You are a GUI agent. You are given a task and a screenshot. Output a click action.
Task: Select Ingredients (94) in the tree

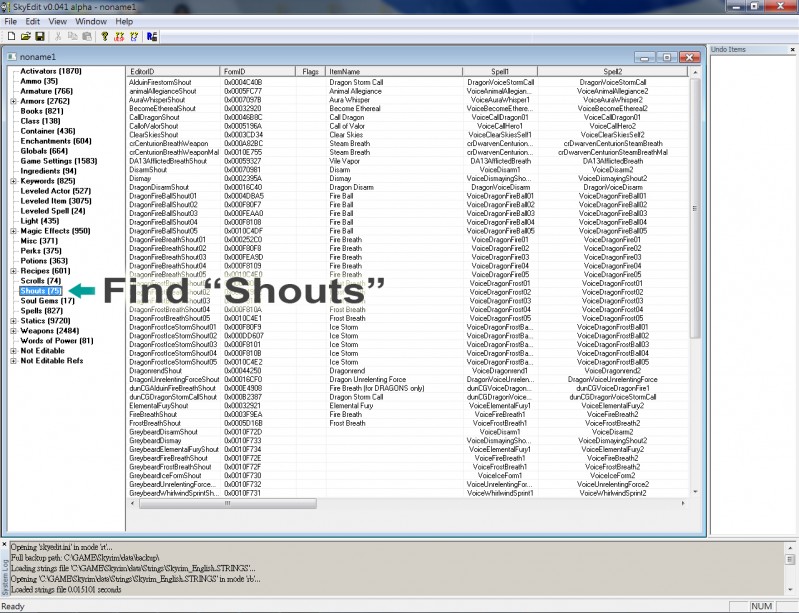tap(48, 171)
